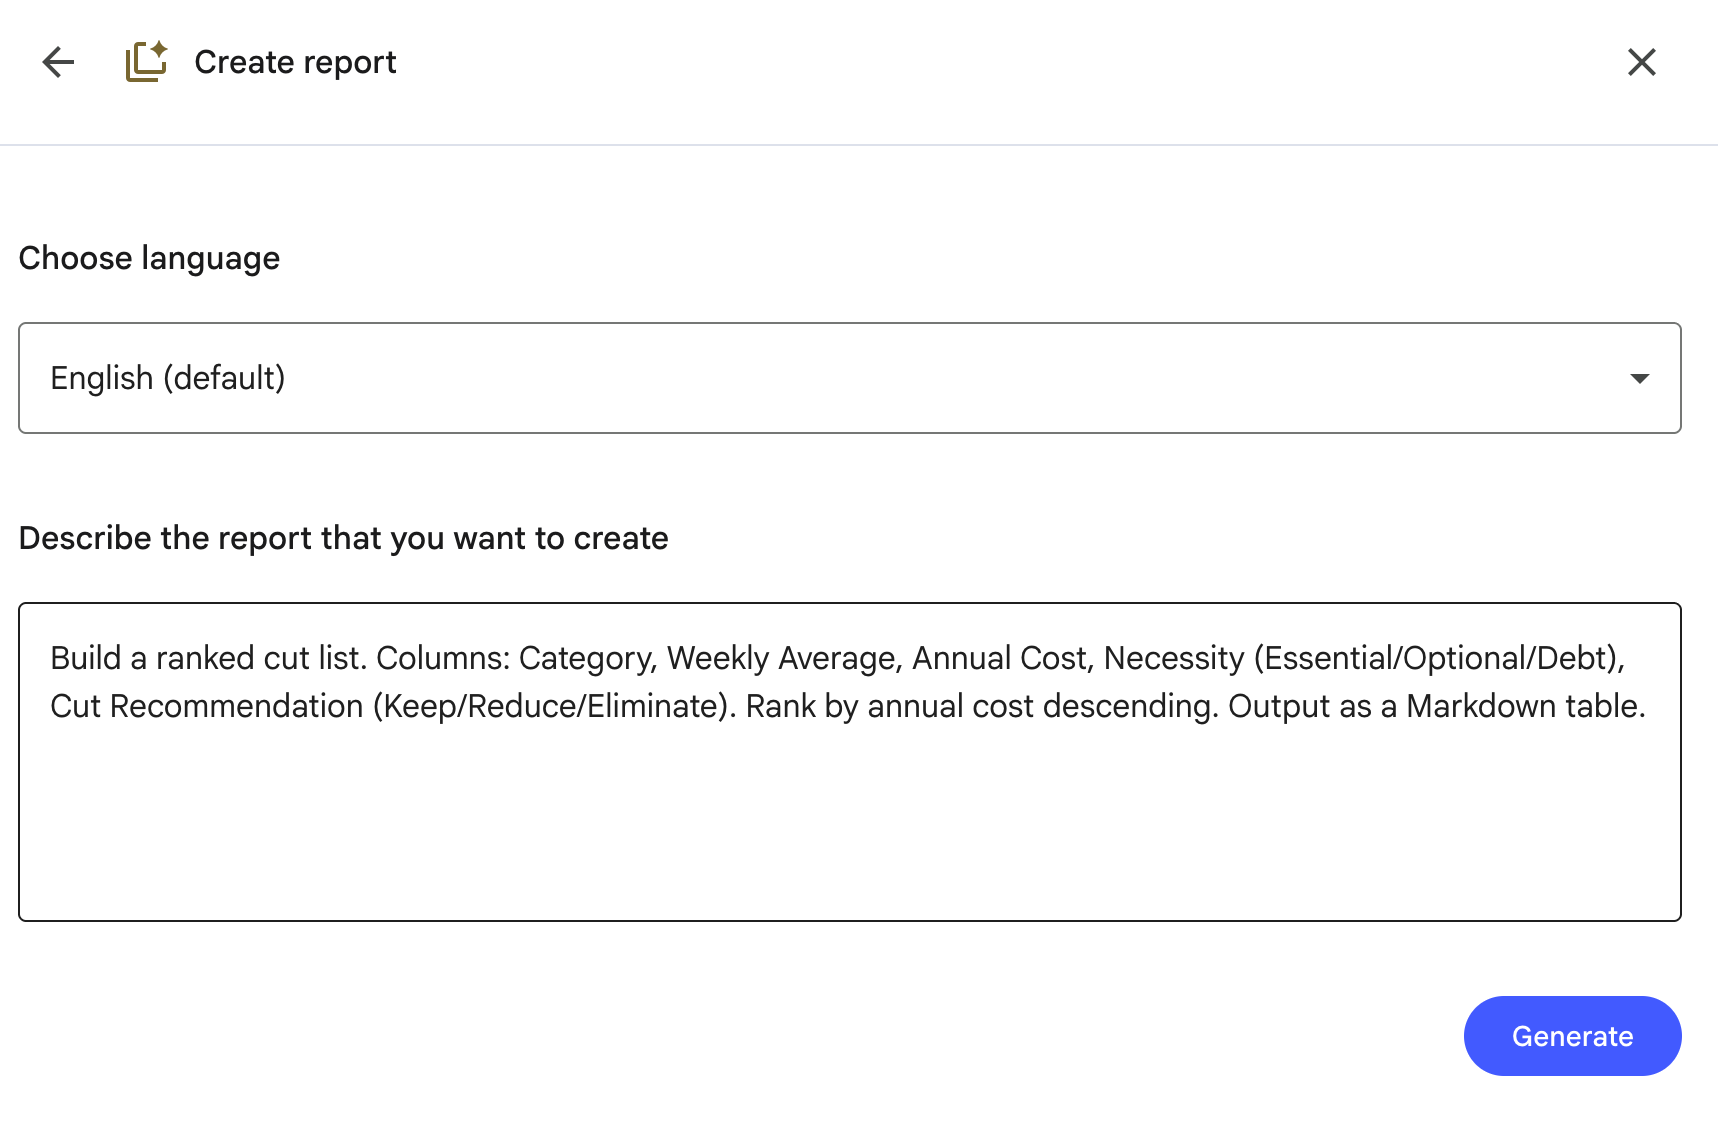Viewport: 1718px width, 1122px height.
Task: Click 'Cut Recommendation' in the description
Action: 207,706
